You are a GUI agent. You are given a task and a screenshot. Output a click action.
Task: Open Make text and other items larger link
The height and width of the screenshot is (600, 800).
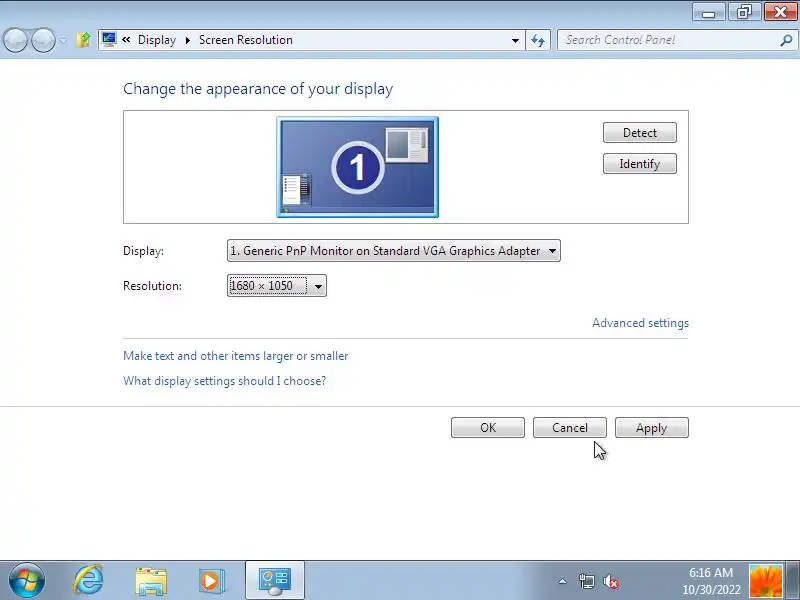236,356
